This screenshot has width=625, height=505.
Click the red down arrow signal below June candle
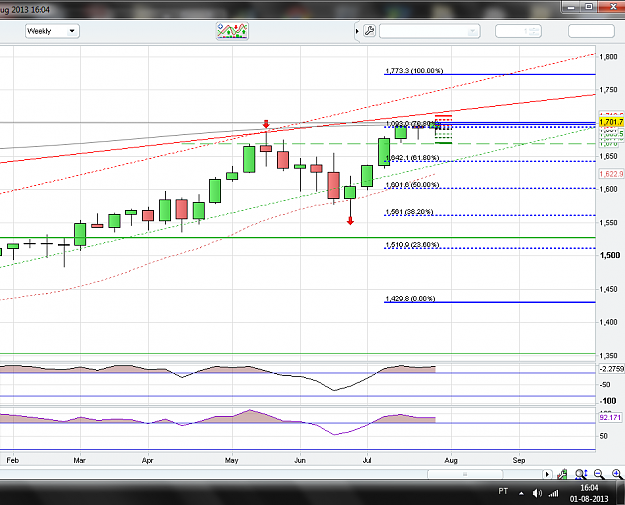click(x=350, y=220)
